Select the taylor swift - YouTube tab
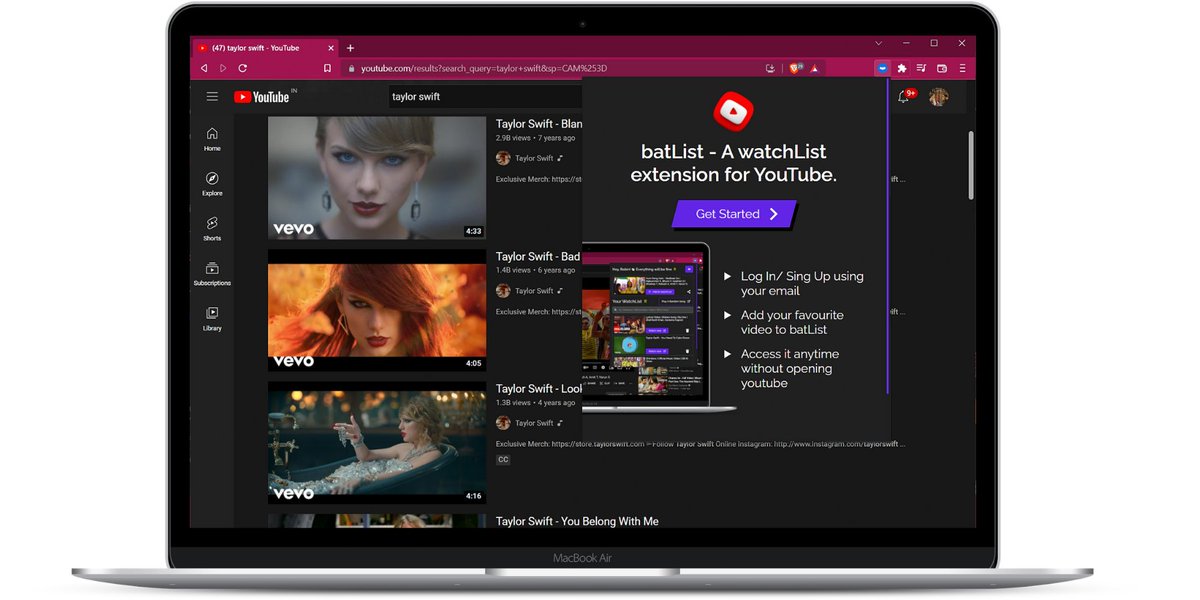 (264, 48)
